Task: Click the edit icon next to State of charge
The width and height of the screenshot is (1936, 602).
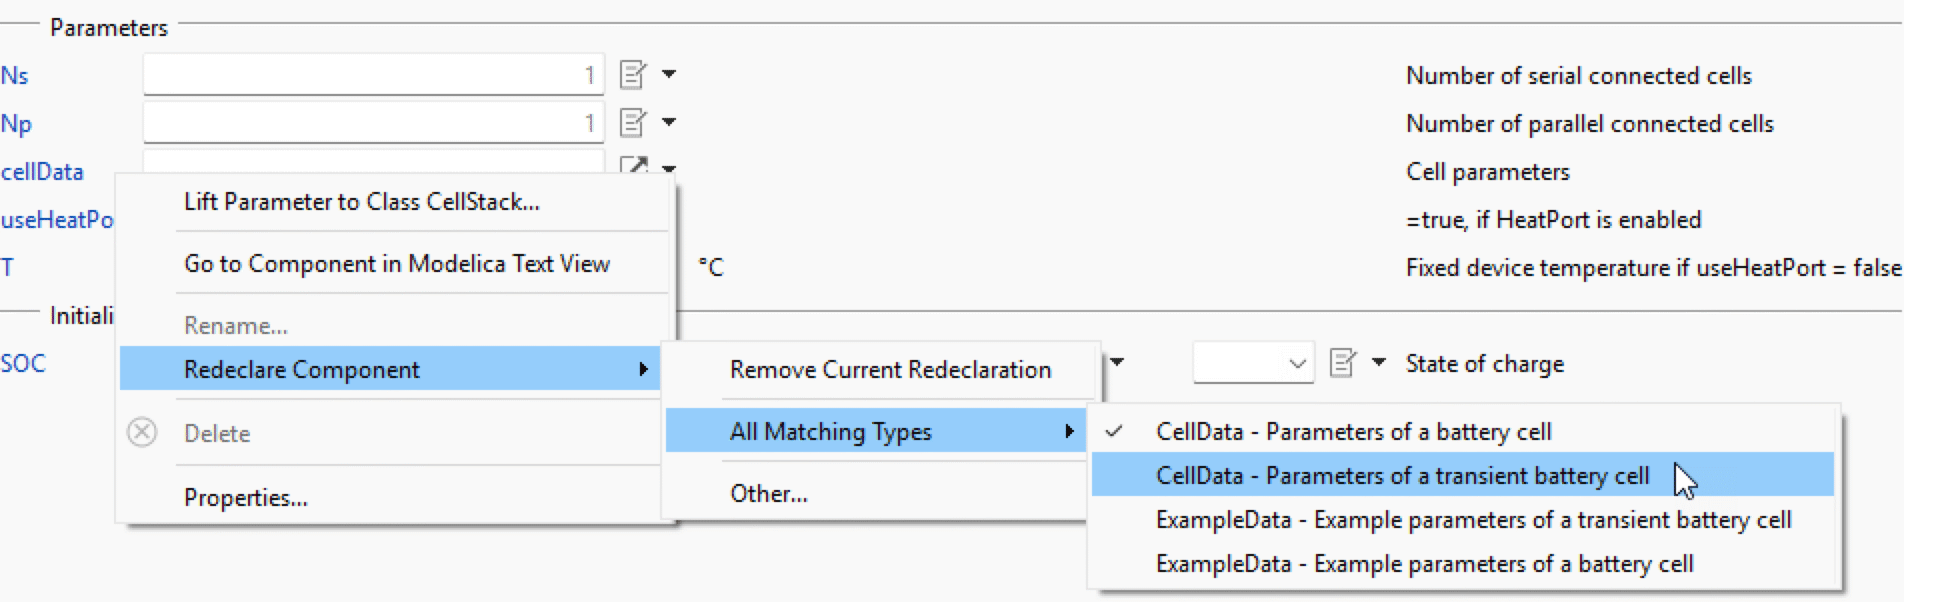Action: (1343, 362)
